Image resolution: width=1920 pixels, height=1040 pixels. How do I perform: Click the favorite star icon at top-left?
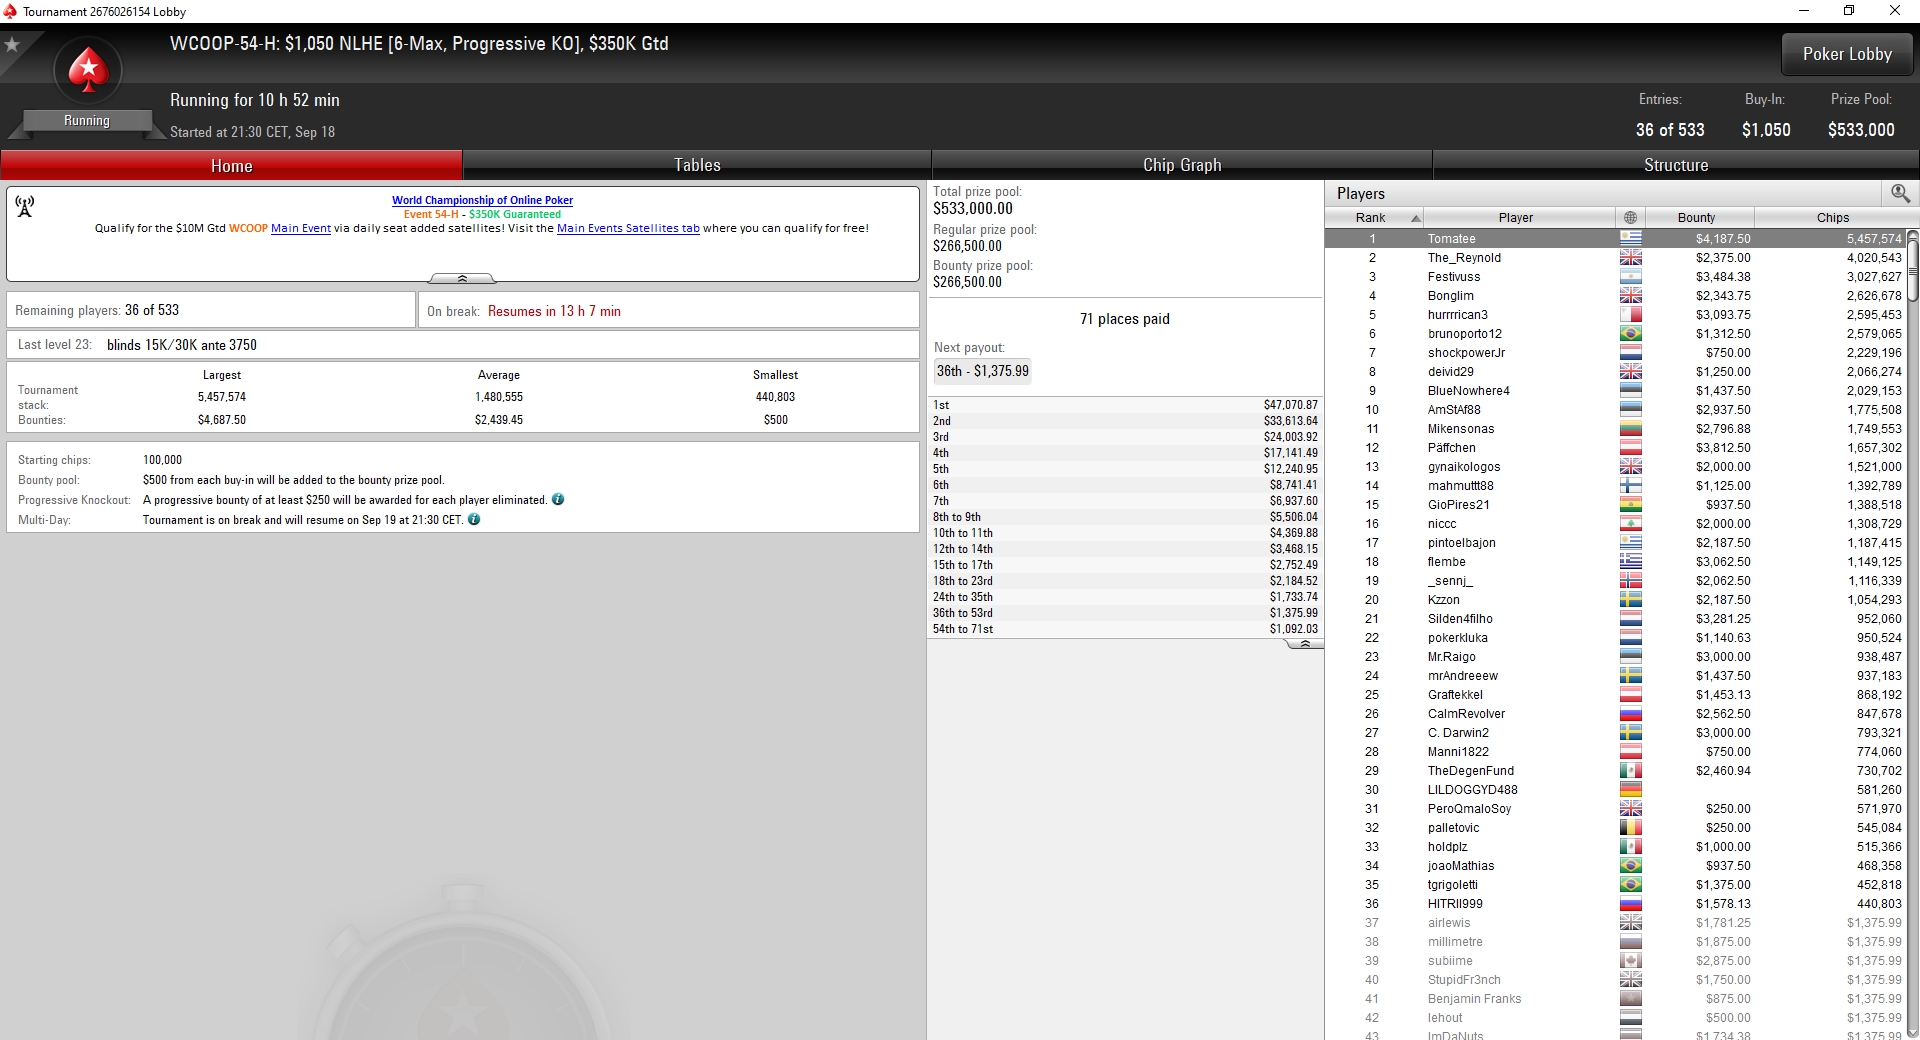click(x=12, y=45)
